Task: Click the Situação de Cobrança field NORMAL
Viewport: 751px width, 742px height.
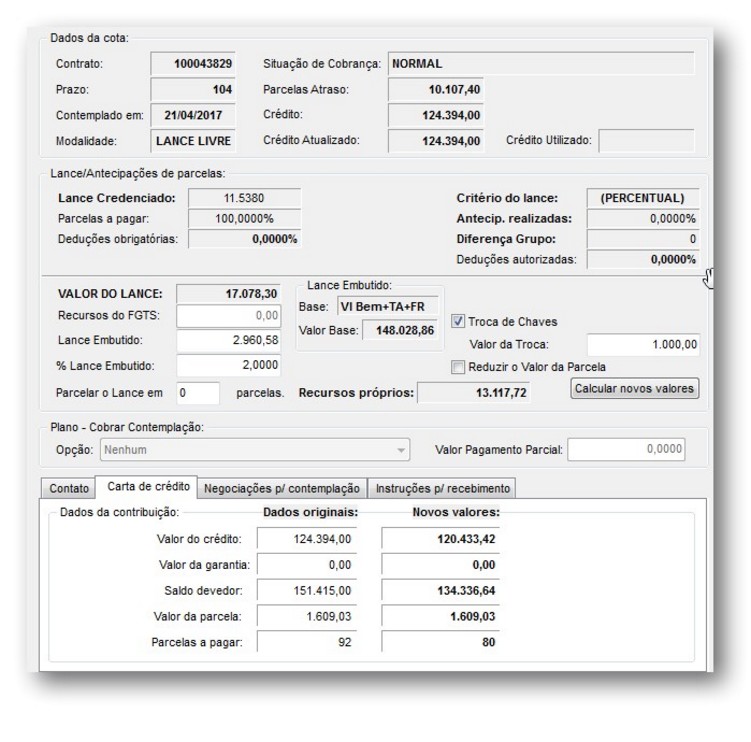Action: click(x=541, y=64)
